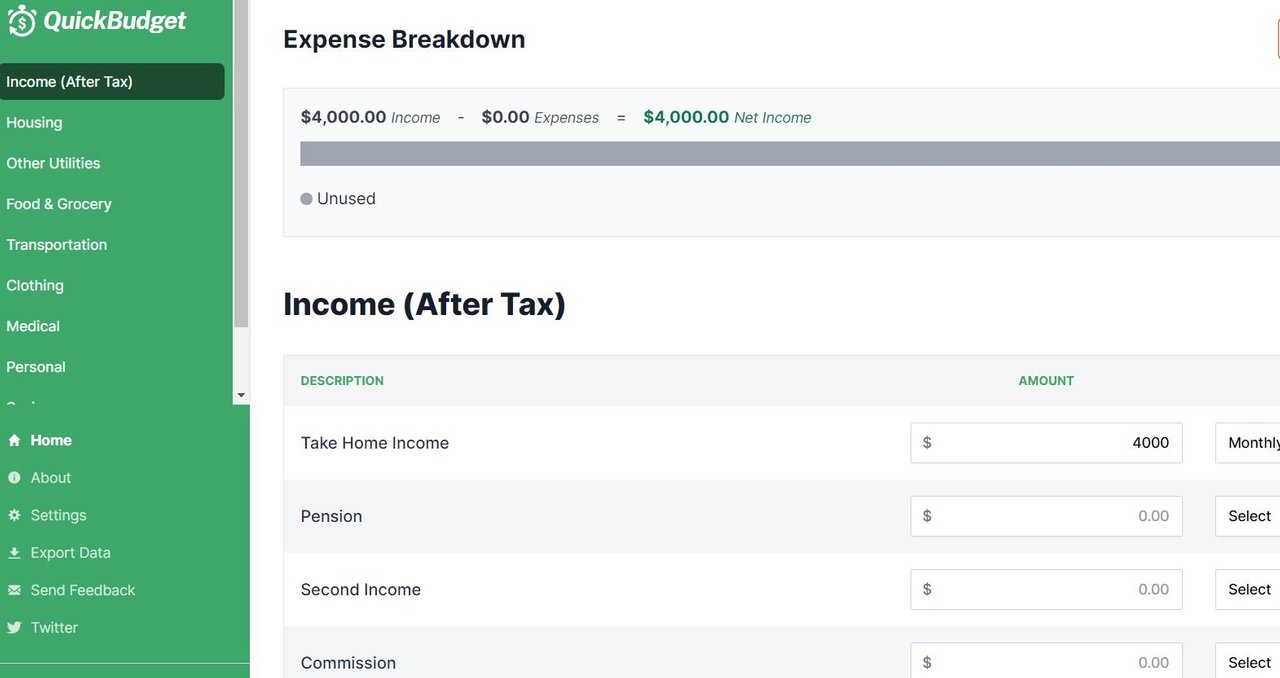
Task: Click the Take Home Income amount field
Action: pos(1046,443)
